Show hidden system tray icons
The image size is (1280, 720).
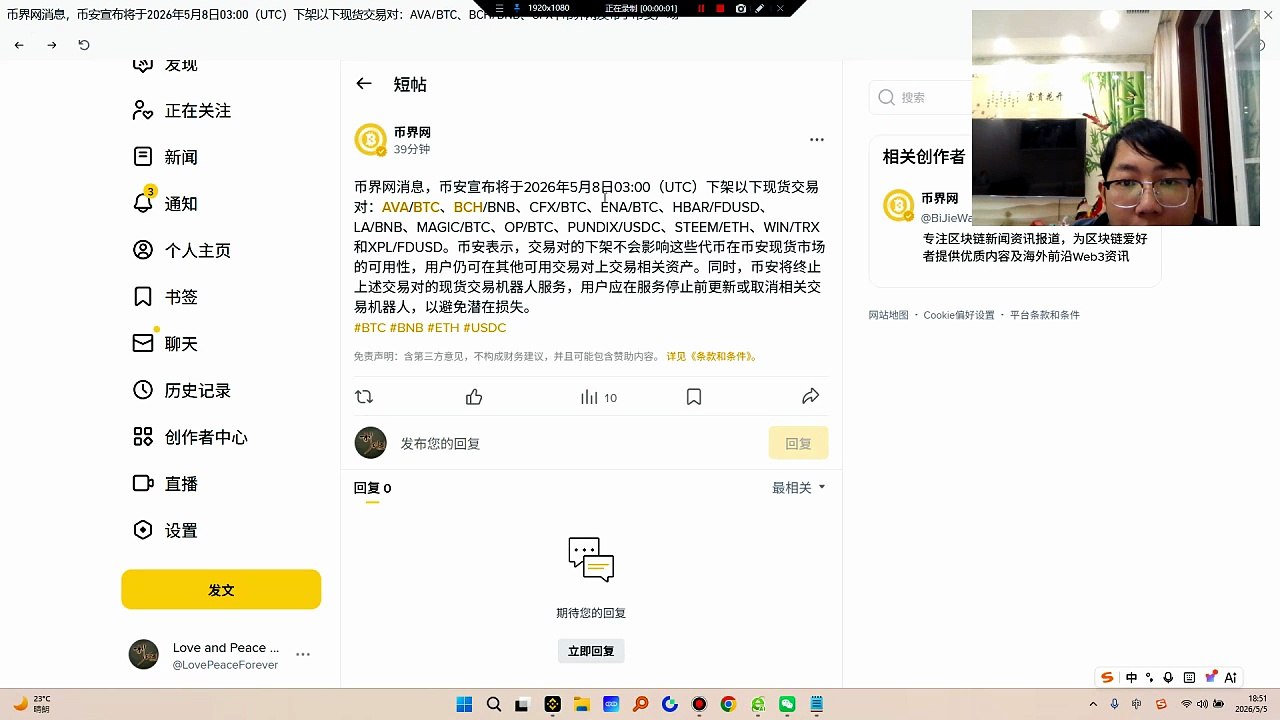(1093, 705)
